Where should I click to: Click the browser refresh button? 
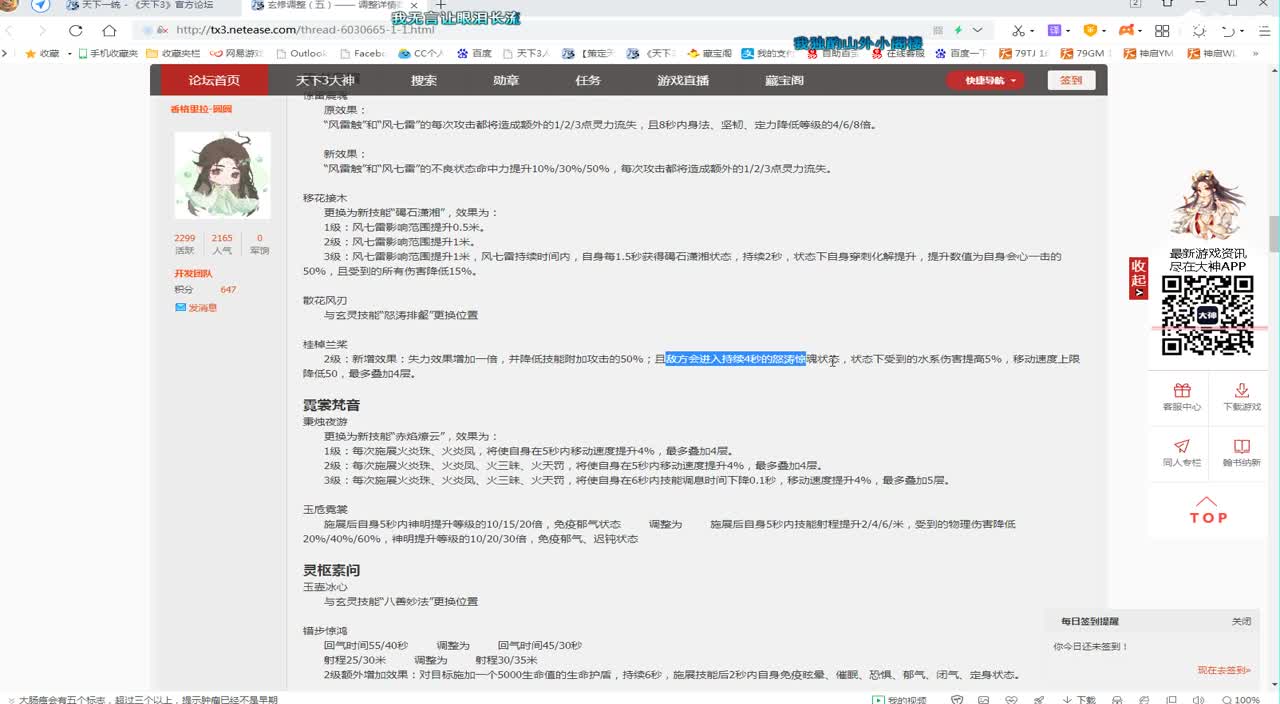[x=76, y=30]
